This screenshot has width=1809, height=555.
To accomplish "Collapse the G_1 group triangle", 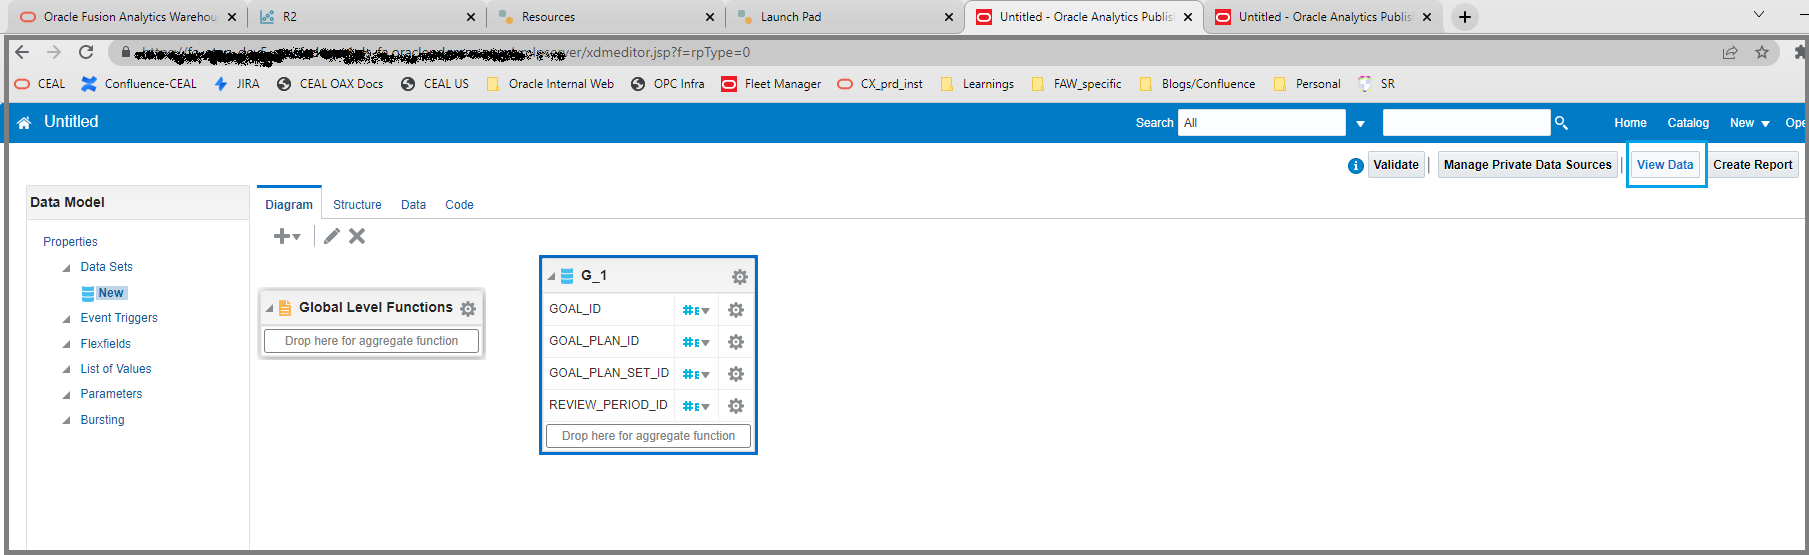I will (x=551, y=277).
